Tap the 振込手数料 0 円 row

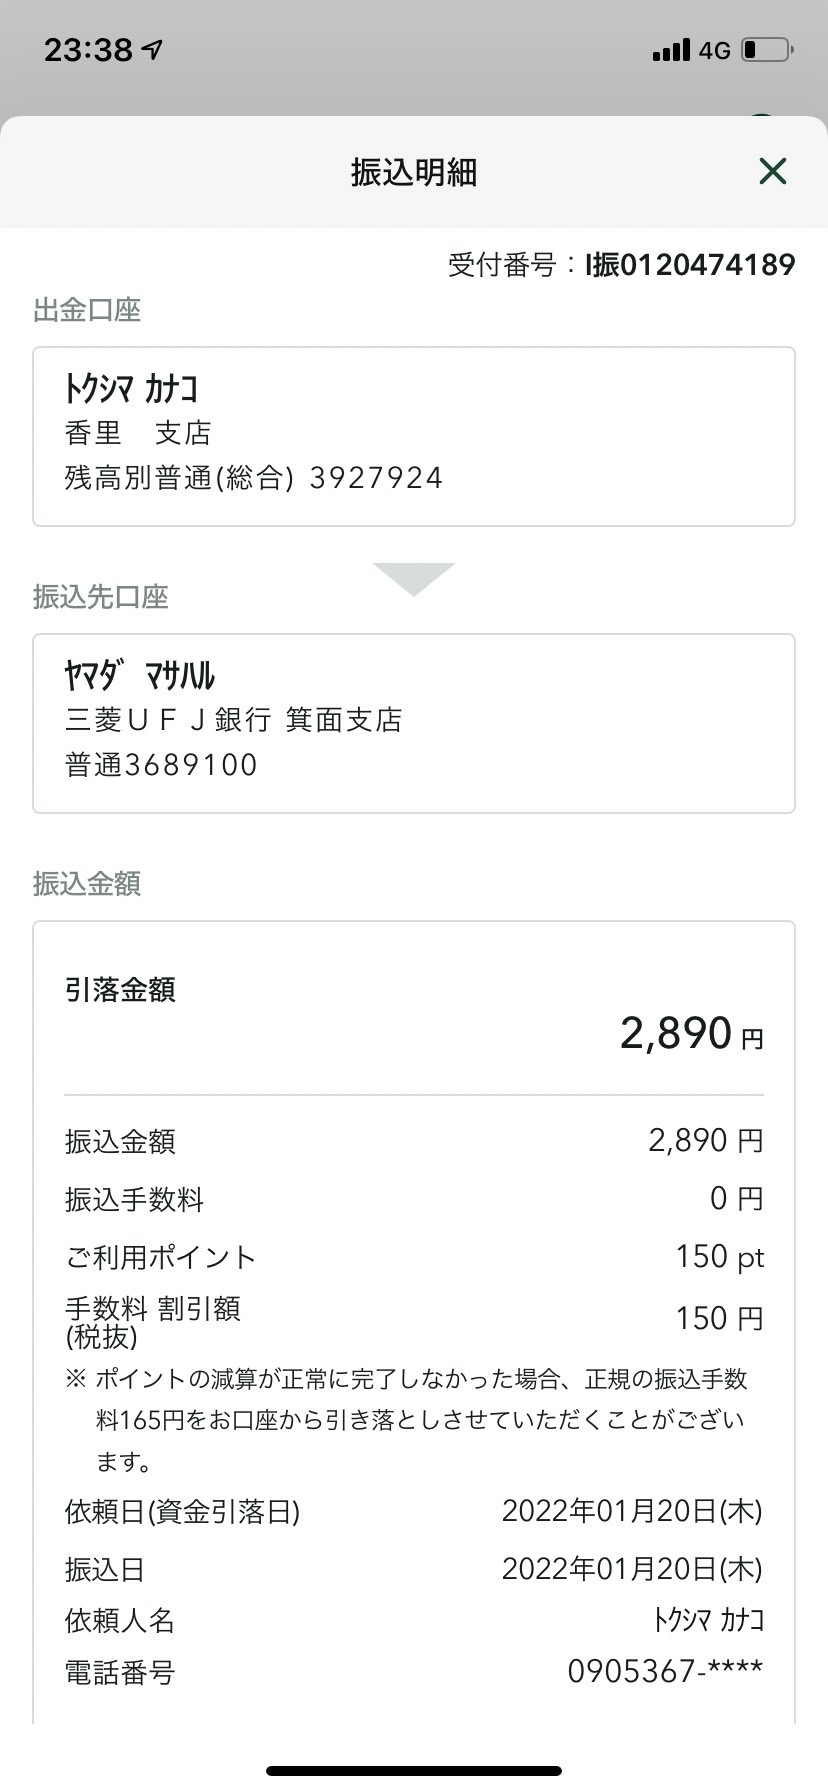tap(414, 1198)
